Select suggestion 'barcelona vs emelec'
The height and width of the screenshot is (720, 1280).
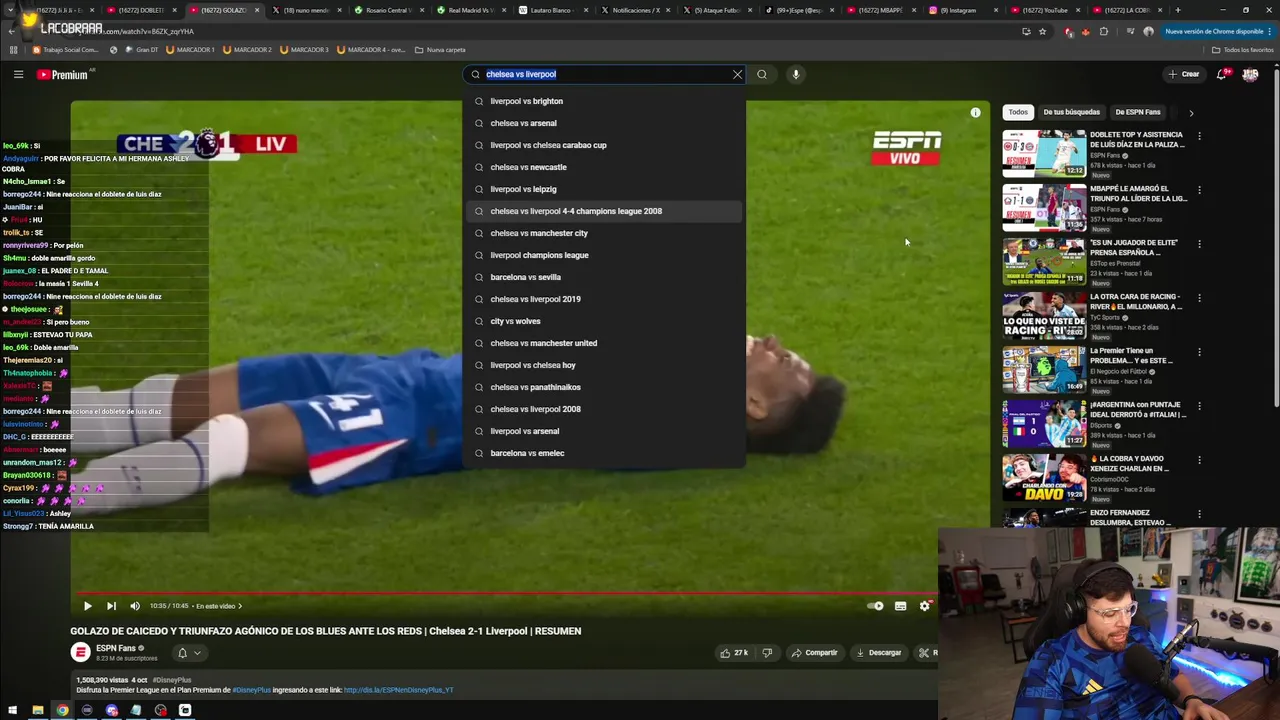[605, 453]
